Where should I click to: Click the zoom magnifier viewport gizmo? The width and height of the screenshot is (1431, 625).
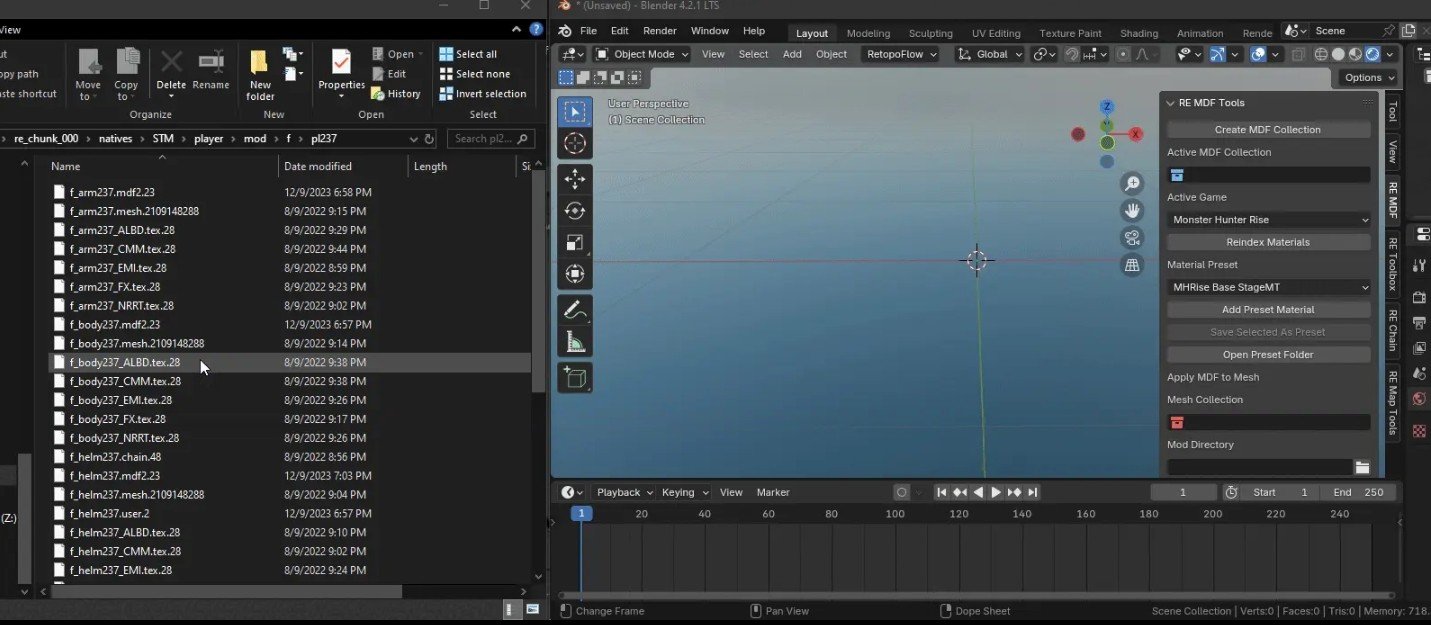click(1132, 183)
